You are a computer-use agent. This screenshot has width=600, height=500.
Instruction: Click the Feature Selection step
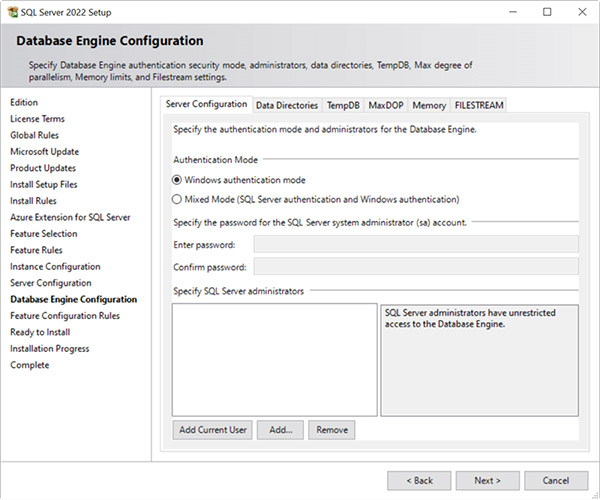(44, 234)
